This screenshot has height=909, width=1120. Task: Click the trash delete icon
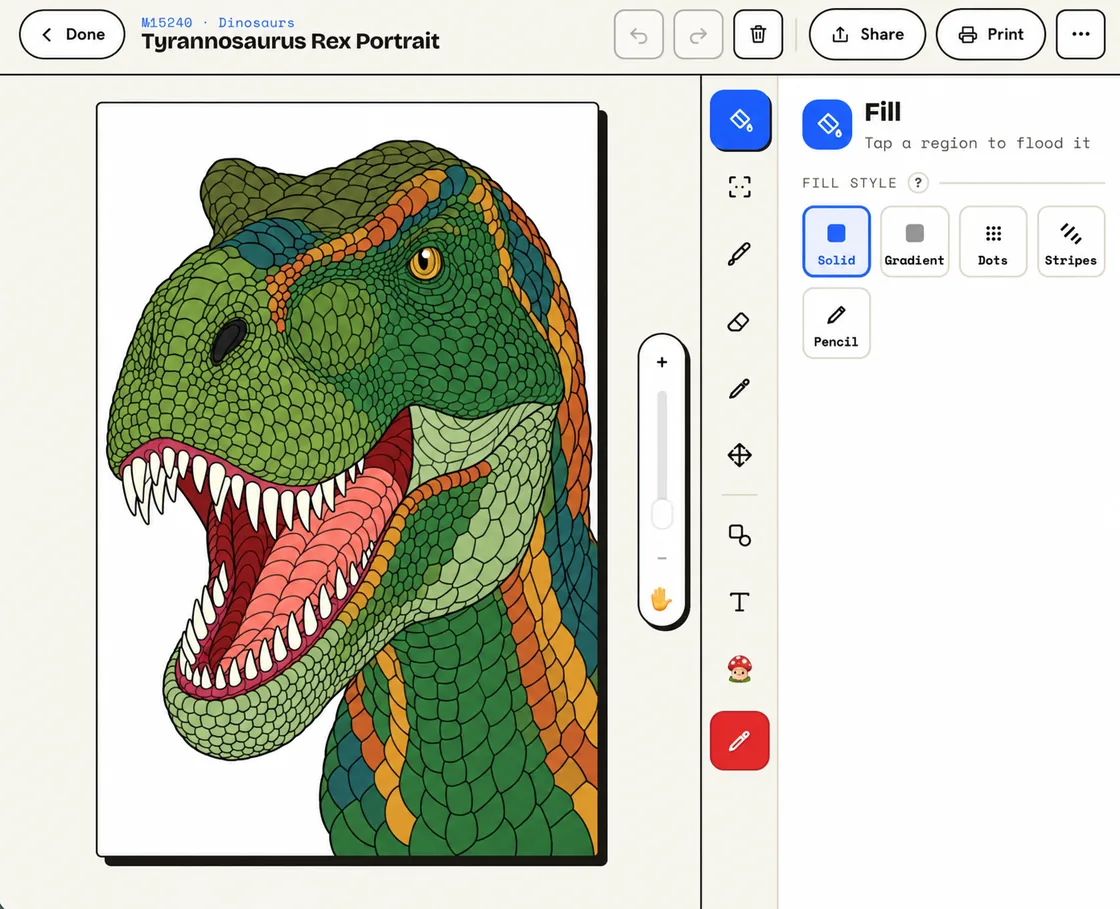(x=758, y=34)
